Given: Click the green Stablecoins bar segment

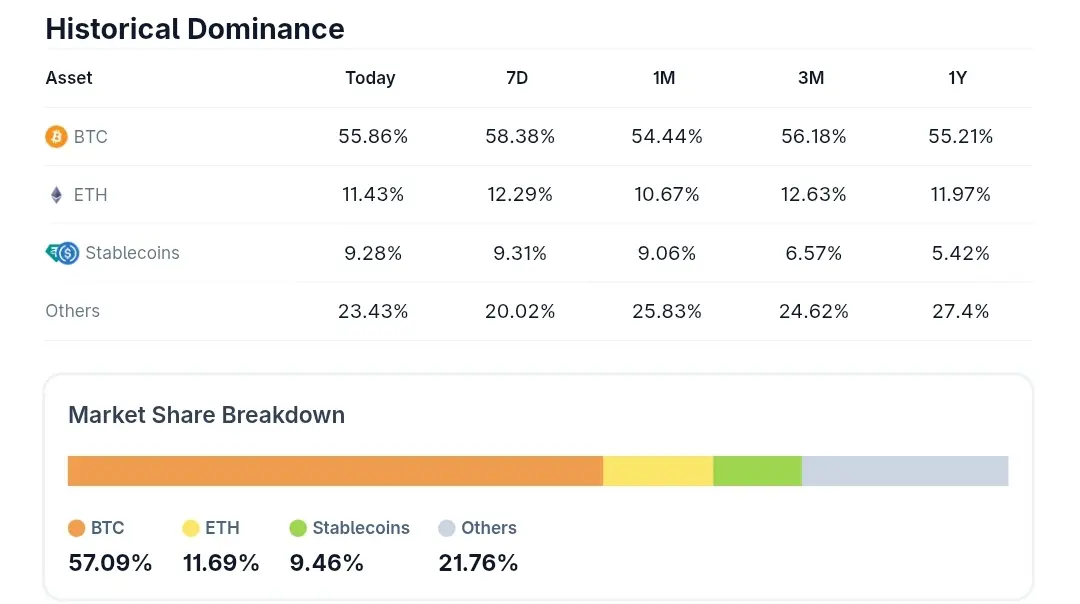Looking at the screenshot, I should point(757,471).
